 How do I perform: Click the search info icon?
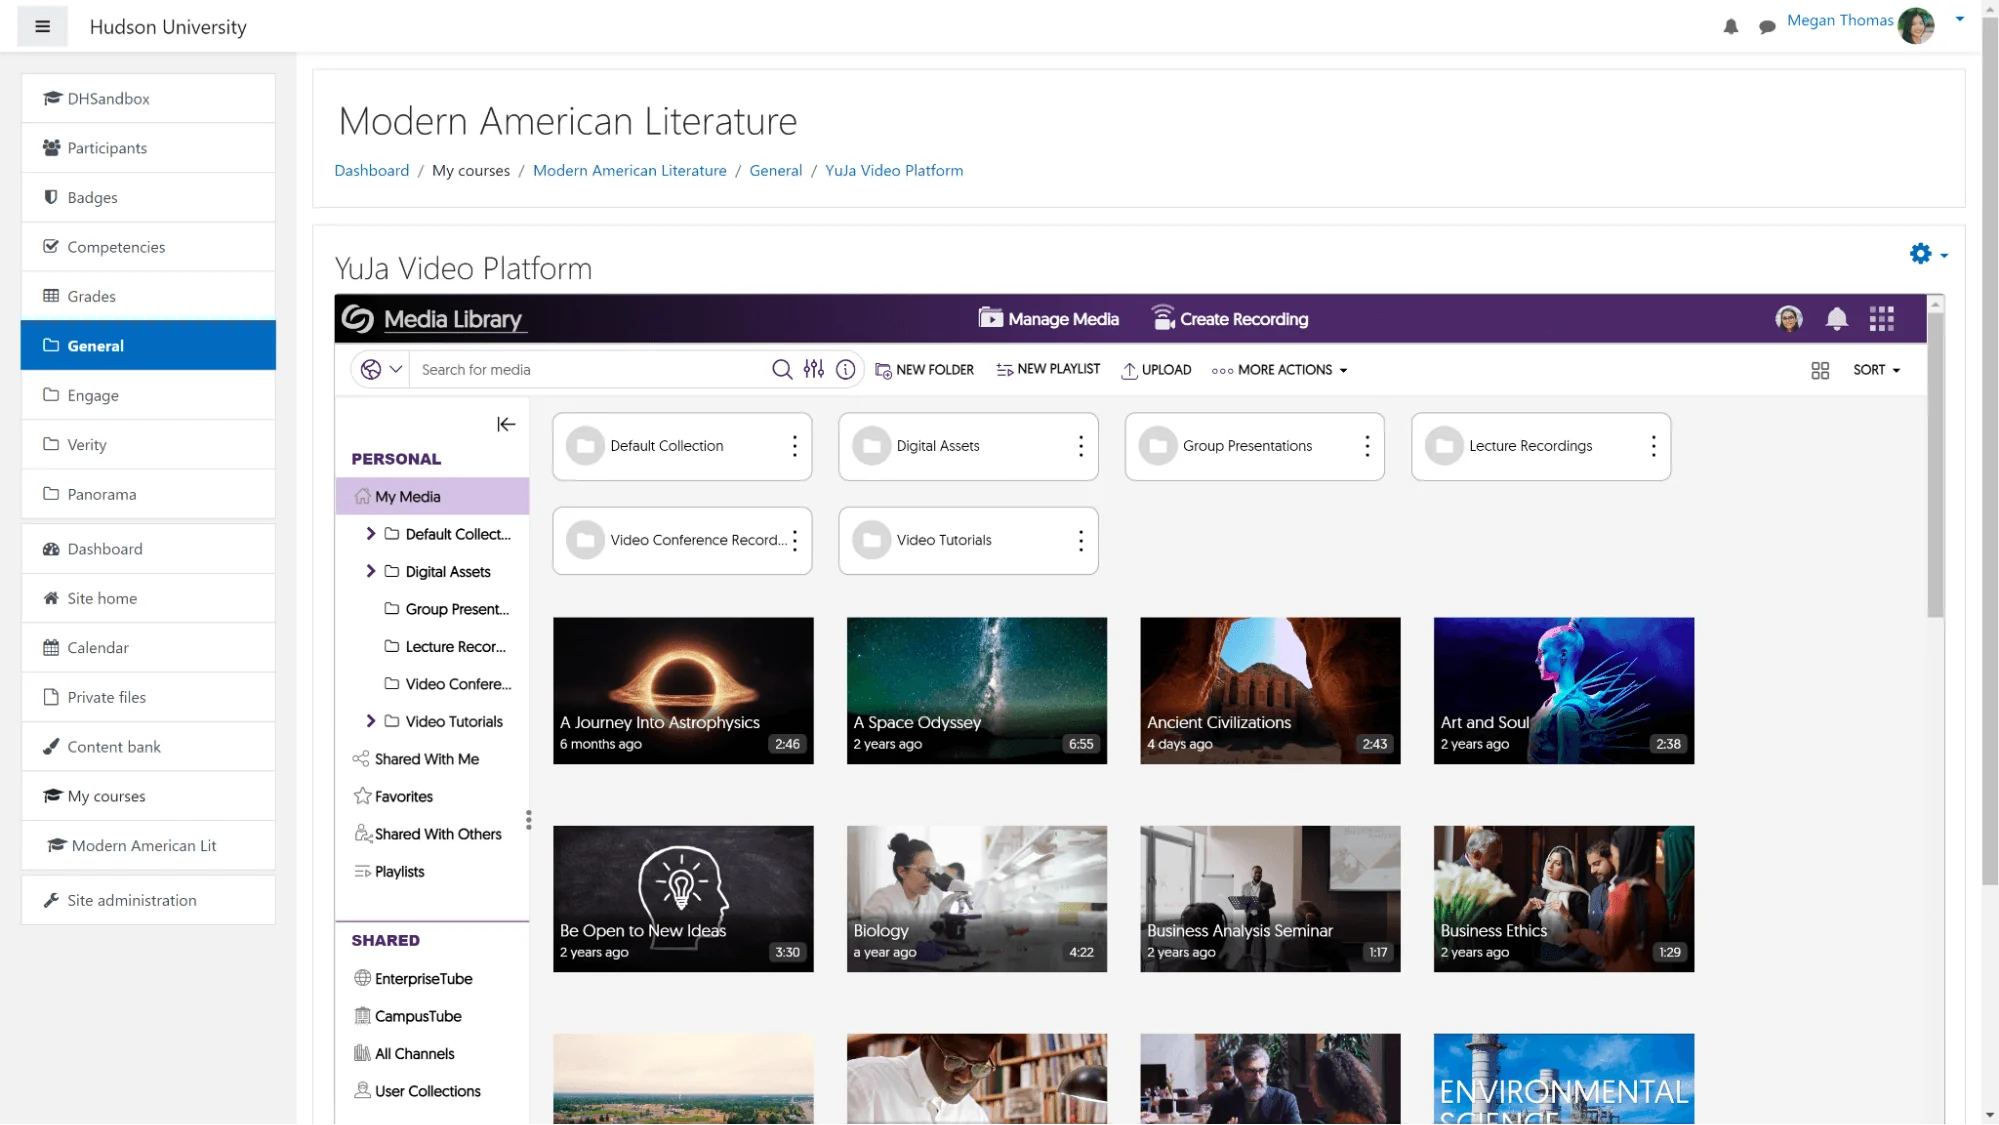(845, 370)
